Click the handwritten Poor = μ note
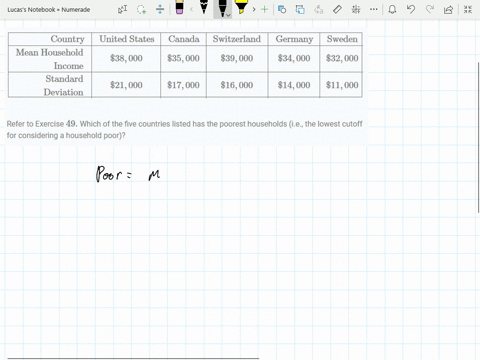 pos(128,174)
